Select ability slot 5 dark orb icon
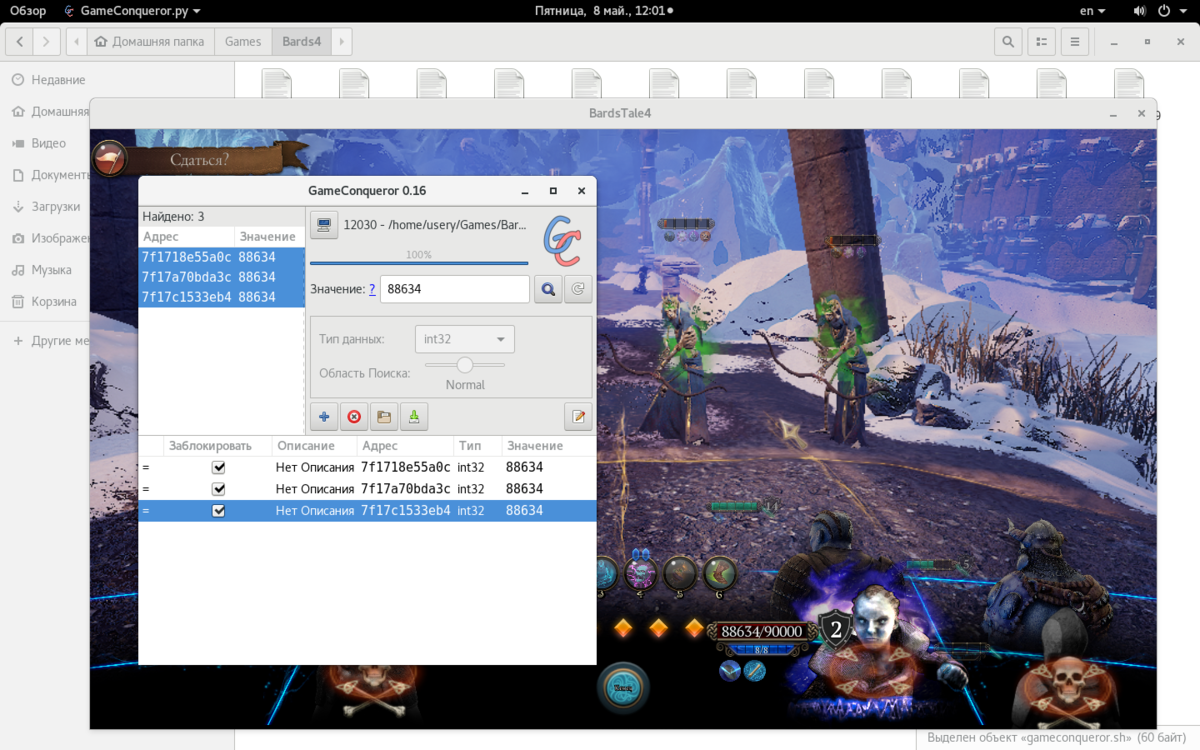Screen dimensions: 1200x750 point(680,574)
